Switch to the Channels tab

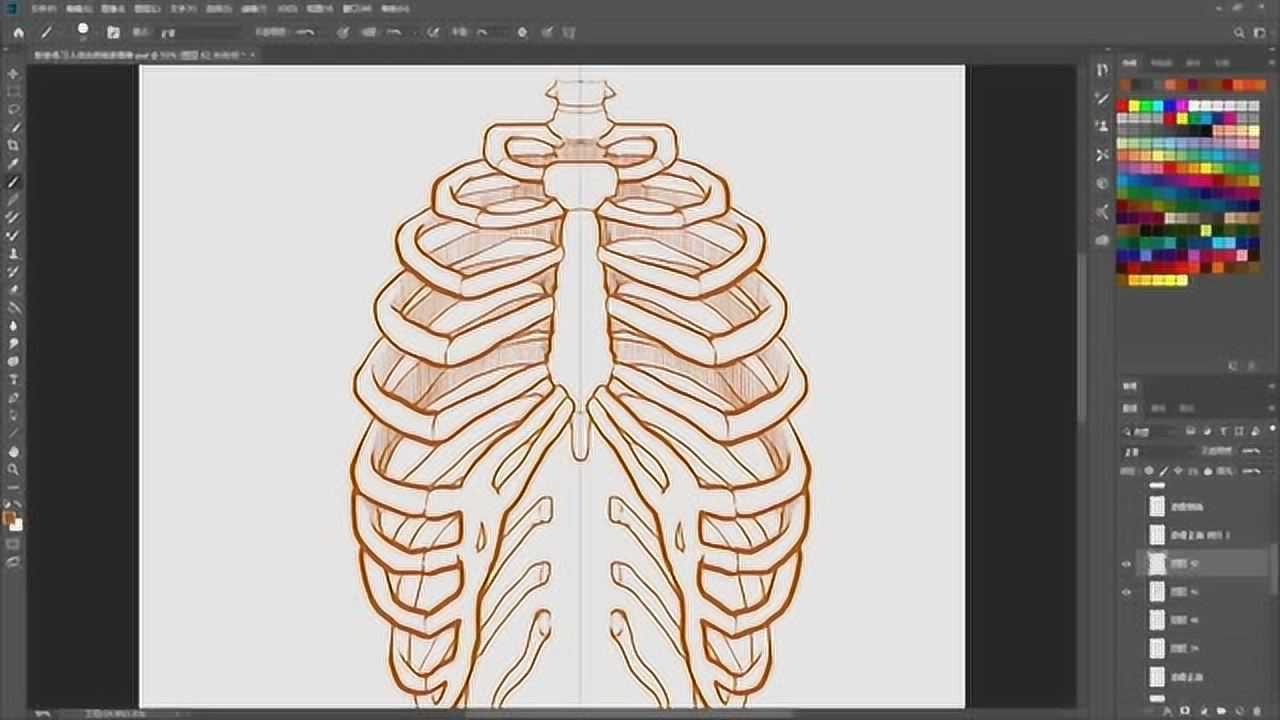[x=1159, y=408]
